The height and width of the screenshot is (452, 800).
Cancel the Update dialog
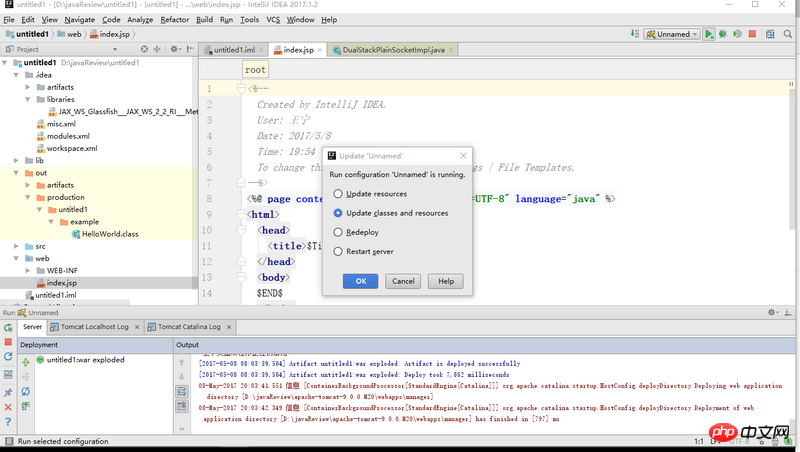[403, 281]
